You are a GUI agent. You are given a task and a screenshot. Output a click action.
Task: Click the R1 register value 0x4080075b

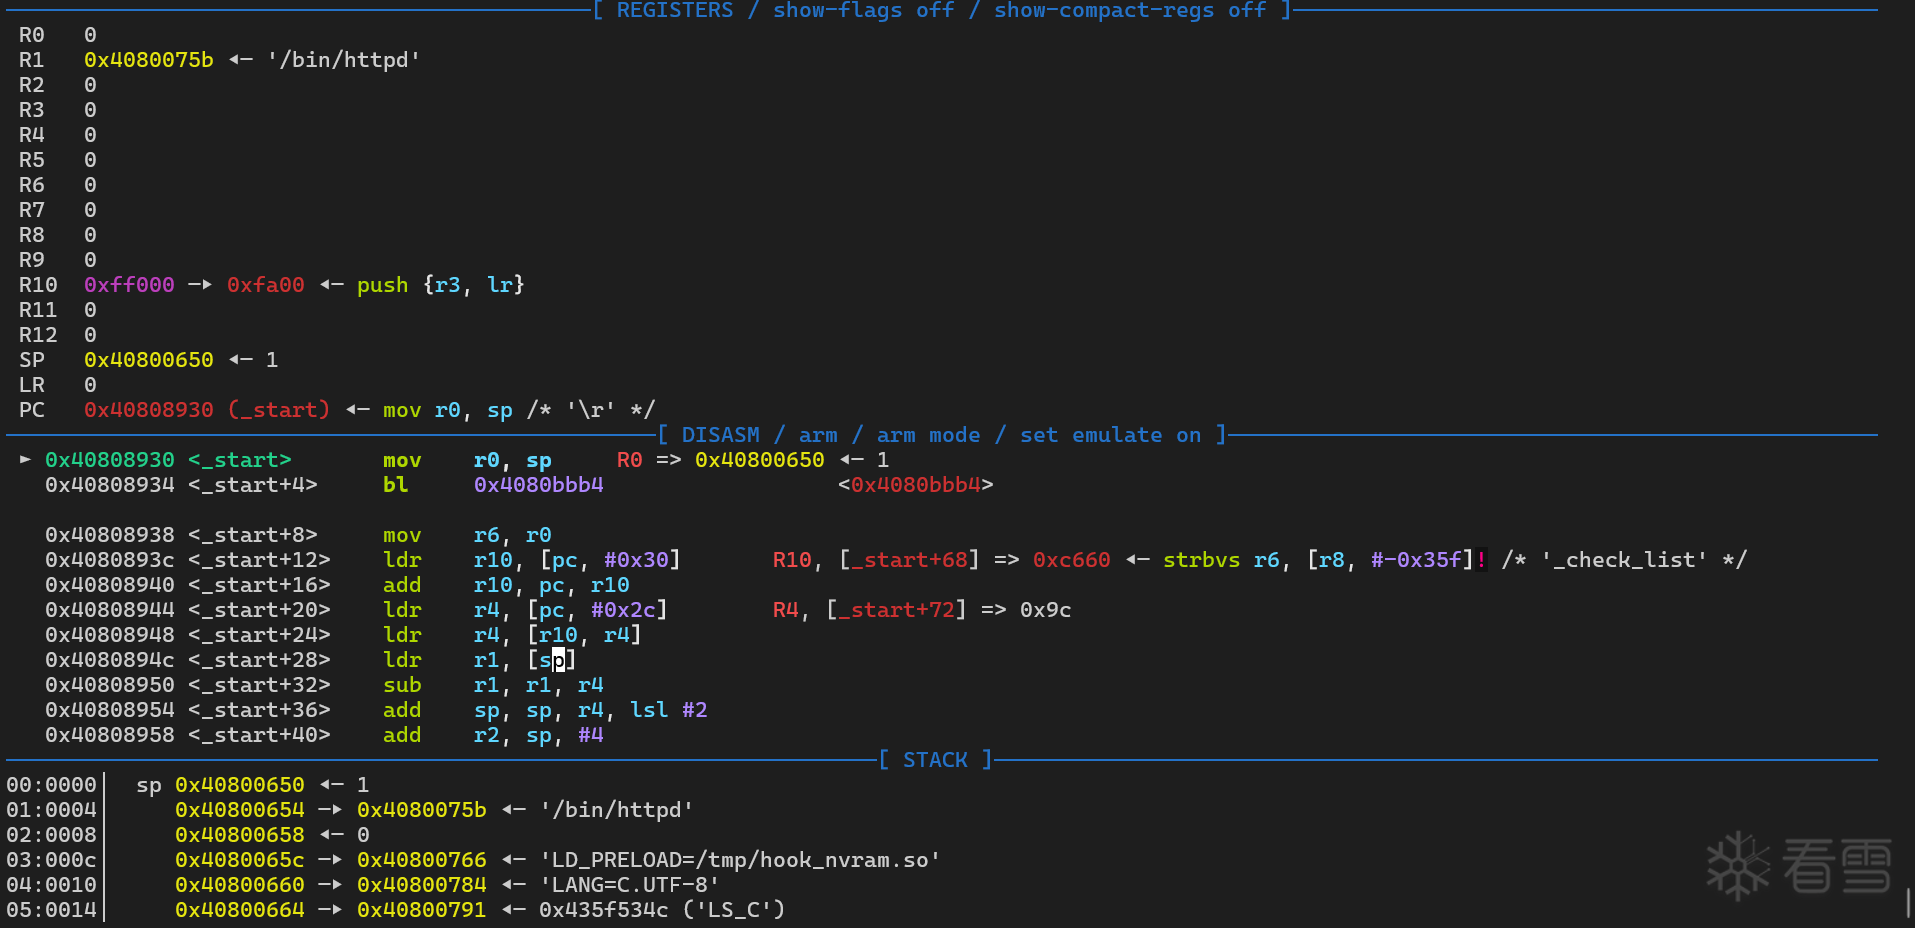pos(149,60)
